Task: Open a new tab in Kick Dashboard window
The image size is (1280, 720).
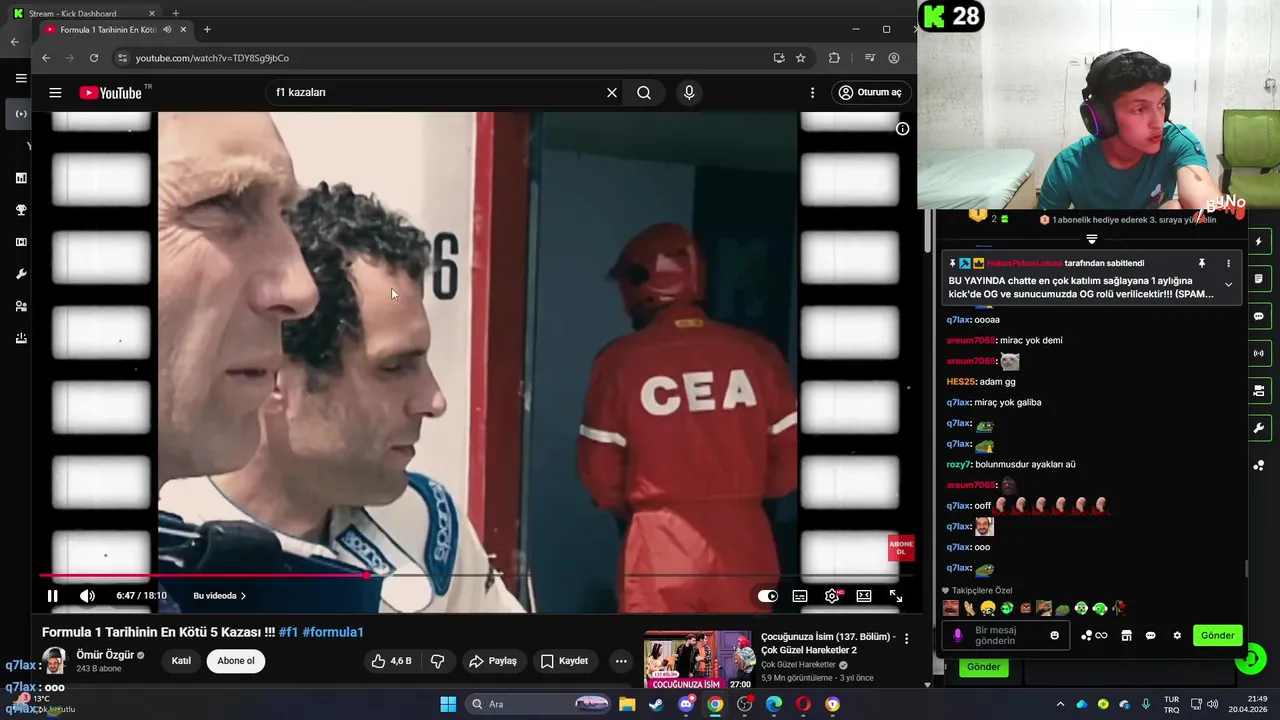Action: pos(175,13)
